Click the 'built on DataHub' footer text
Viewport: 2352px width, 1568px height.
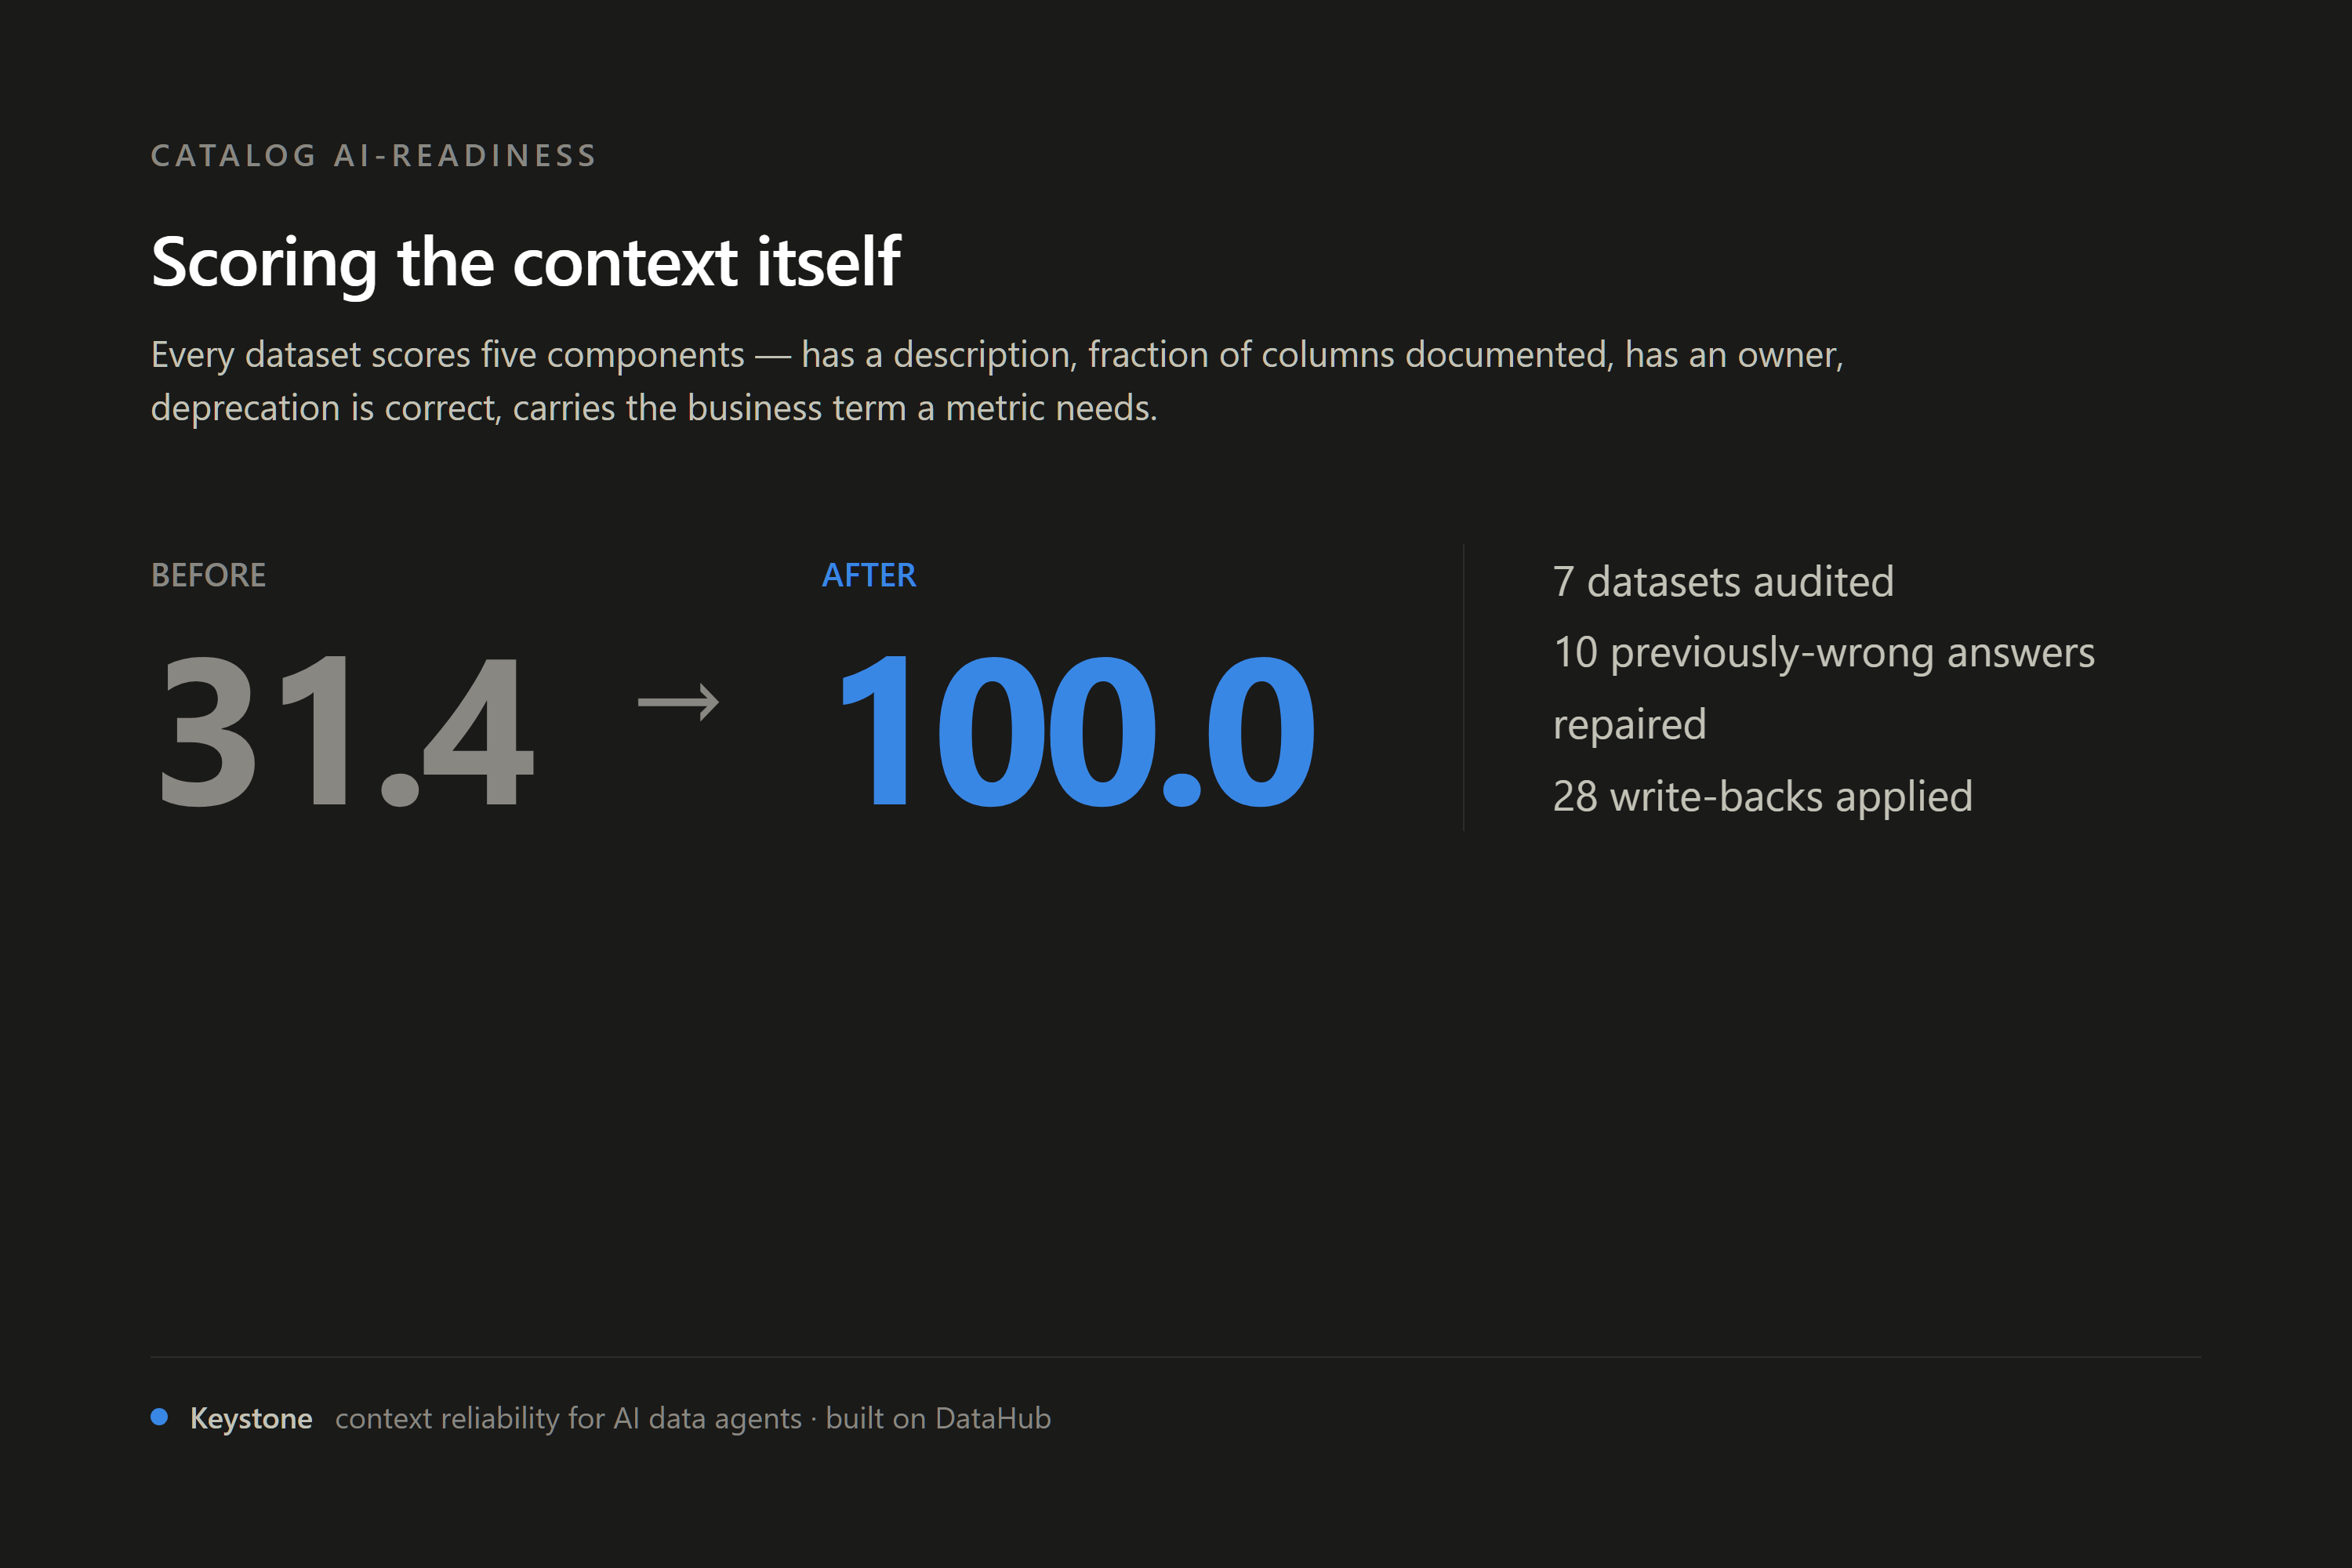[x=938, y=1418]
